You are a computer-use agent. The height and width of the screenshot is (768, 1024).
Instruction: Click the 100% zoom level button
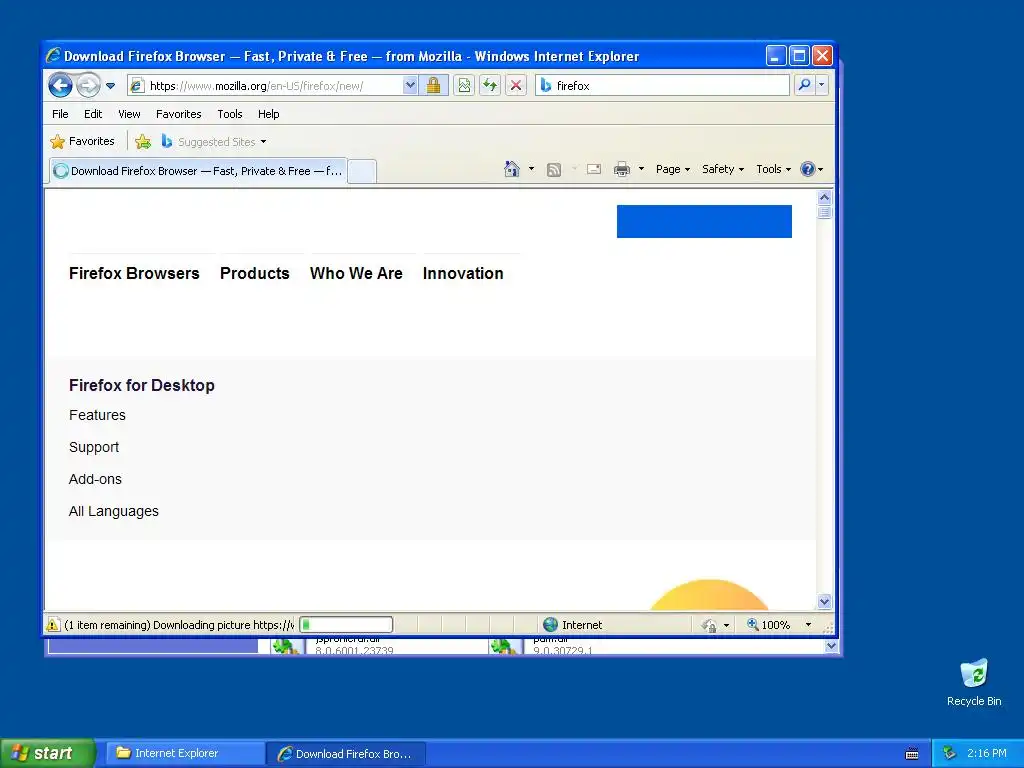[769, 625]
